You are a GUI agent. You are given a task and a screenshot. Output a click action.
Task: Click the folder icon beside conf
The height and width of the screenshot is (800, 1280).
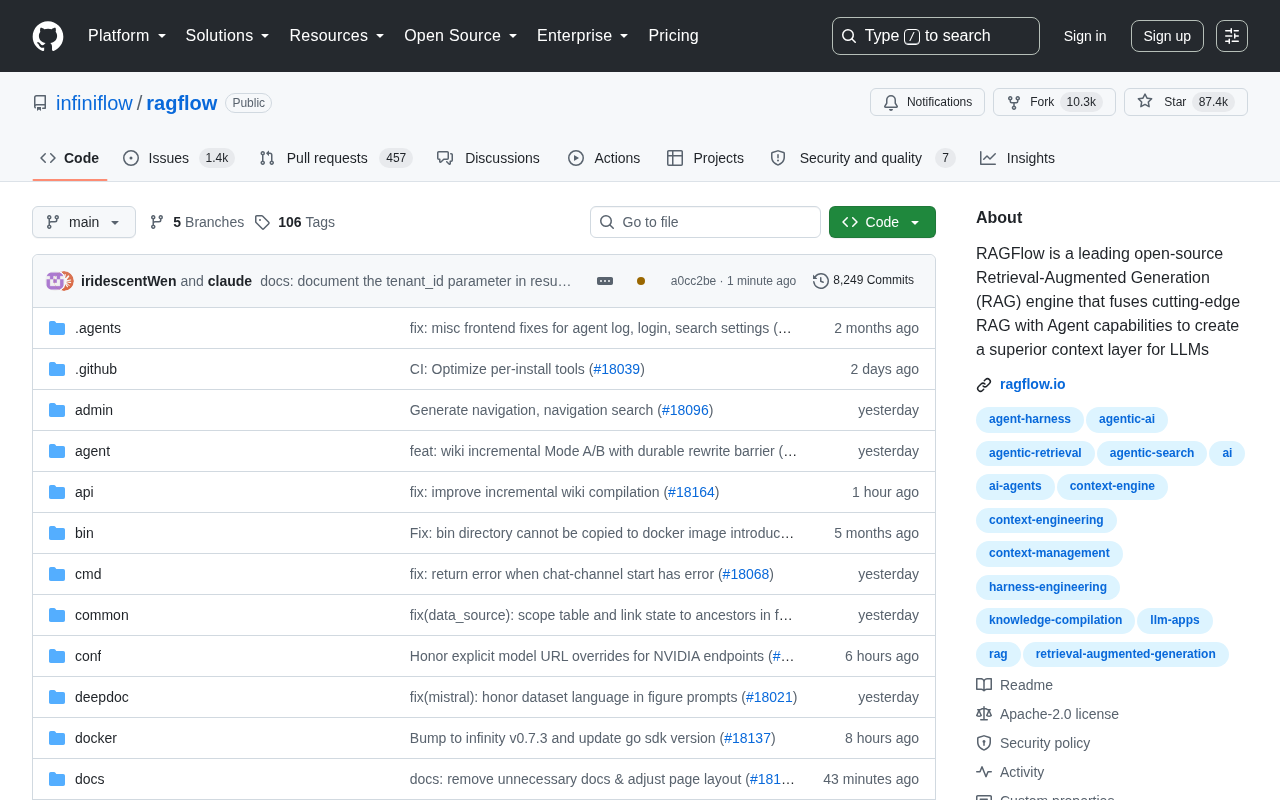click(57, 656)
